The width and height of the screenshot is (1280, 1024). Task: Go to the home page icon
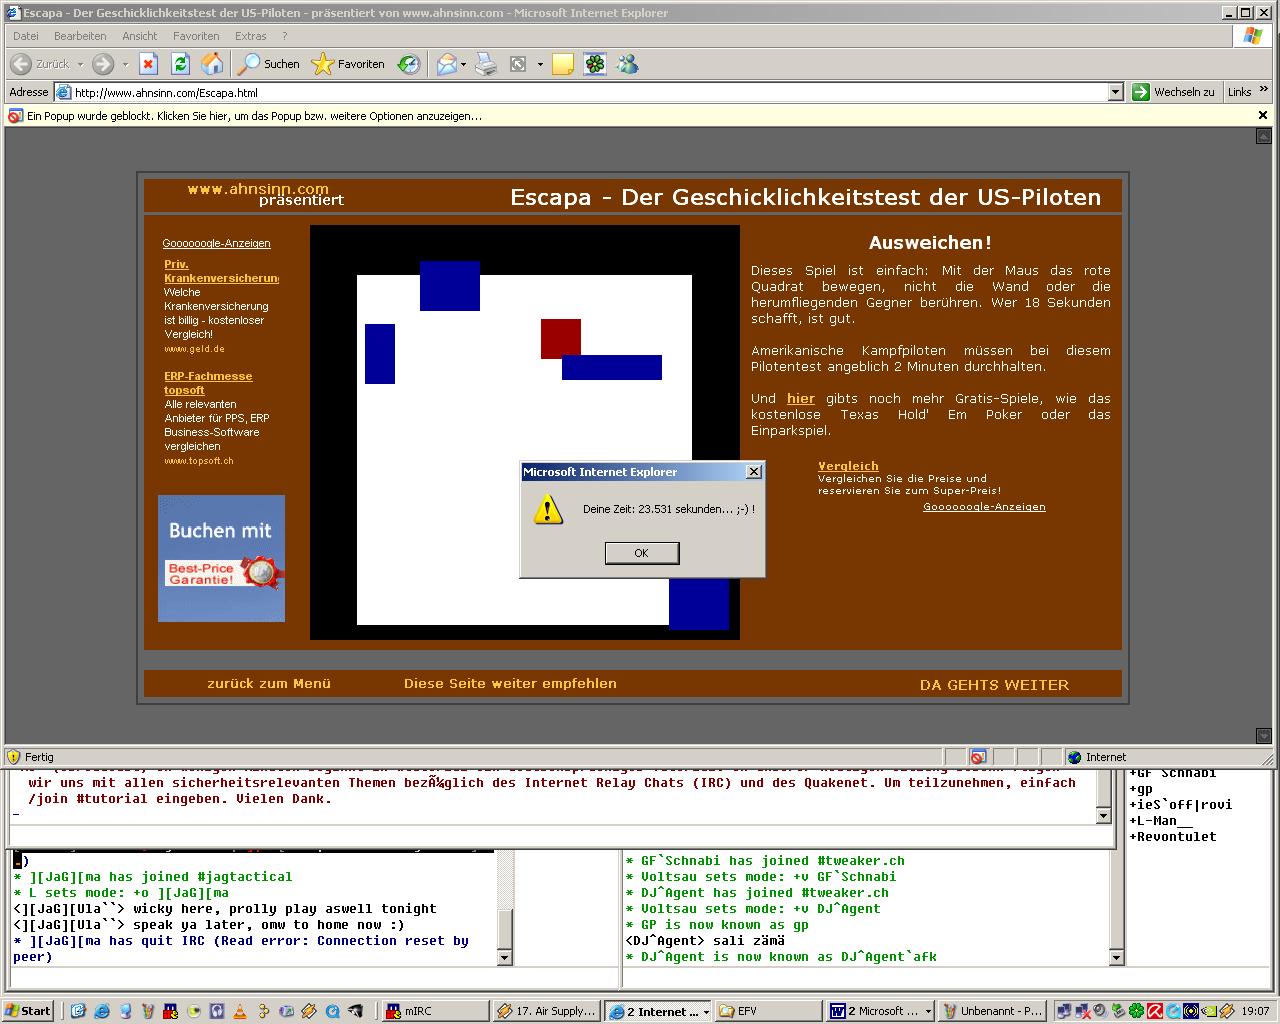(212, 64)
